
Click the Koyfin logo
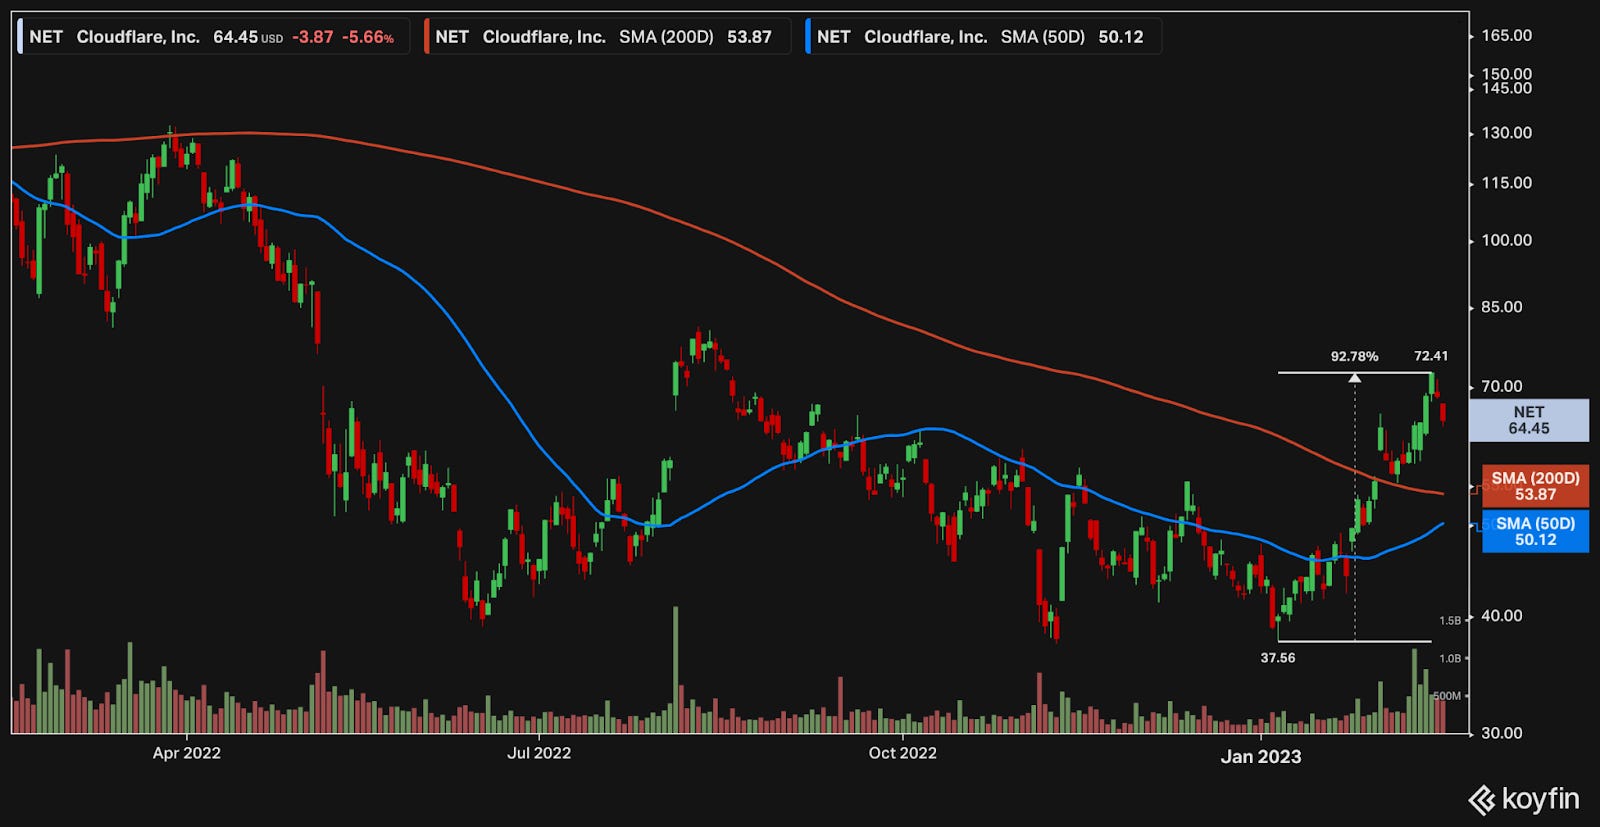coord(1524,799)
